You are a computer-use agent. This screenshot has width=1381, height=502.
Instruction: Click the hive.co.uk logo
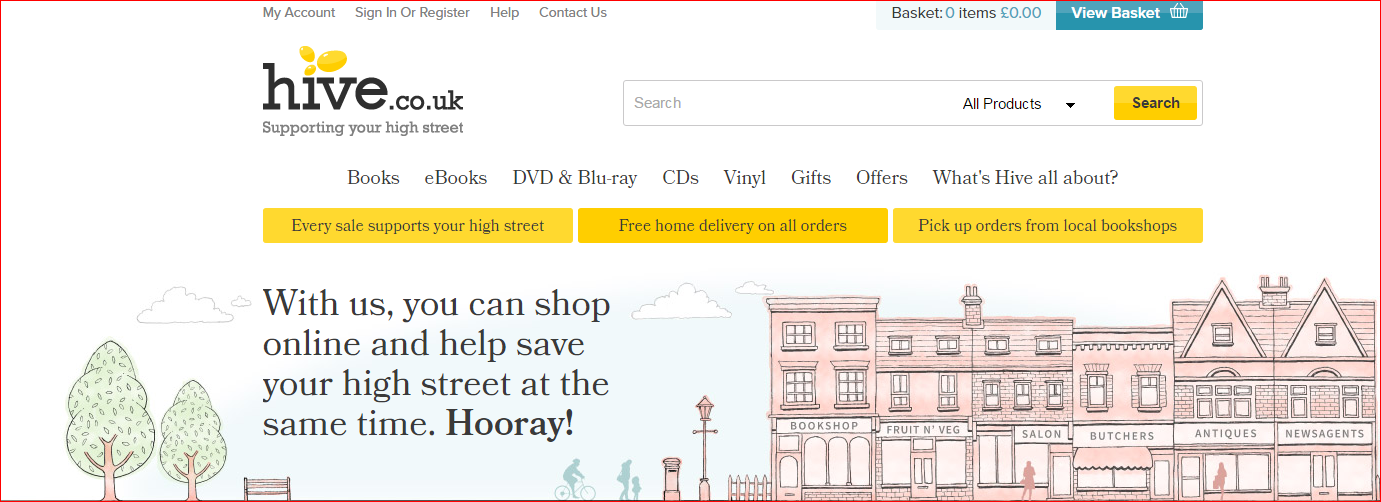(362, 90)
